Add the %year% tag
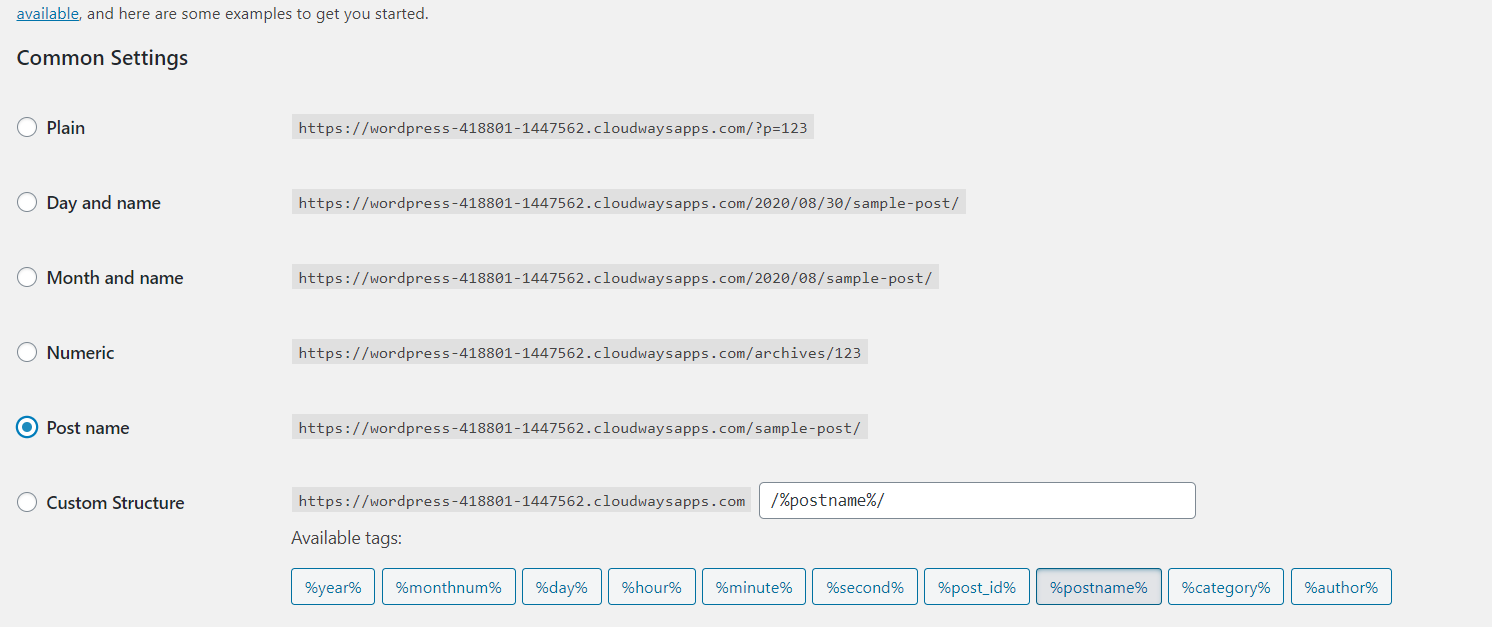Screen dimensions: 1492x627 pos(333,587)
